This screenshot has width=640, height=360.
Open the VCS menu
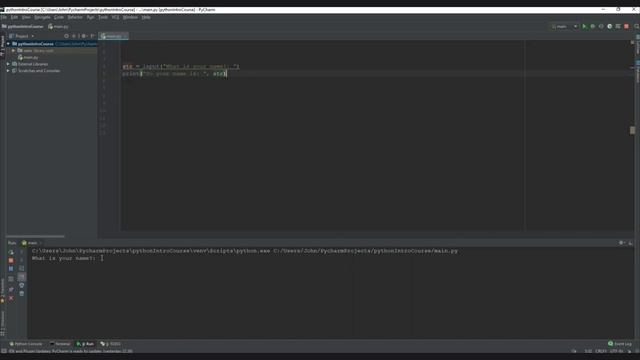116,17
